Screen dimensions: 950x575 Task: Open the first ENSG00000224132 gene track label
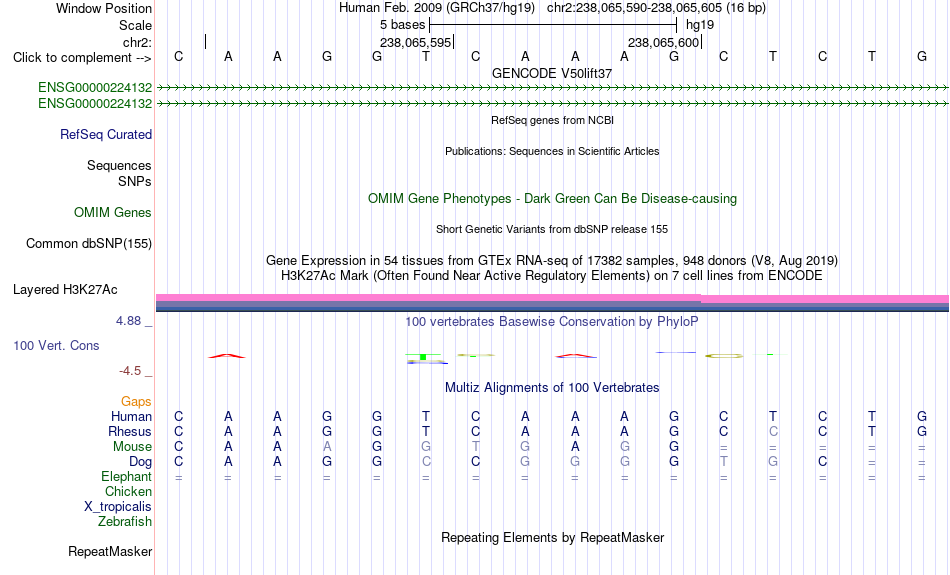click(x=95, y=87)
